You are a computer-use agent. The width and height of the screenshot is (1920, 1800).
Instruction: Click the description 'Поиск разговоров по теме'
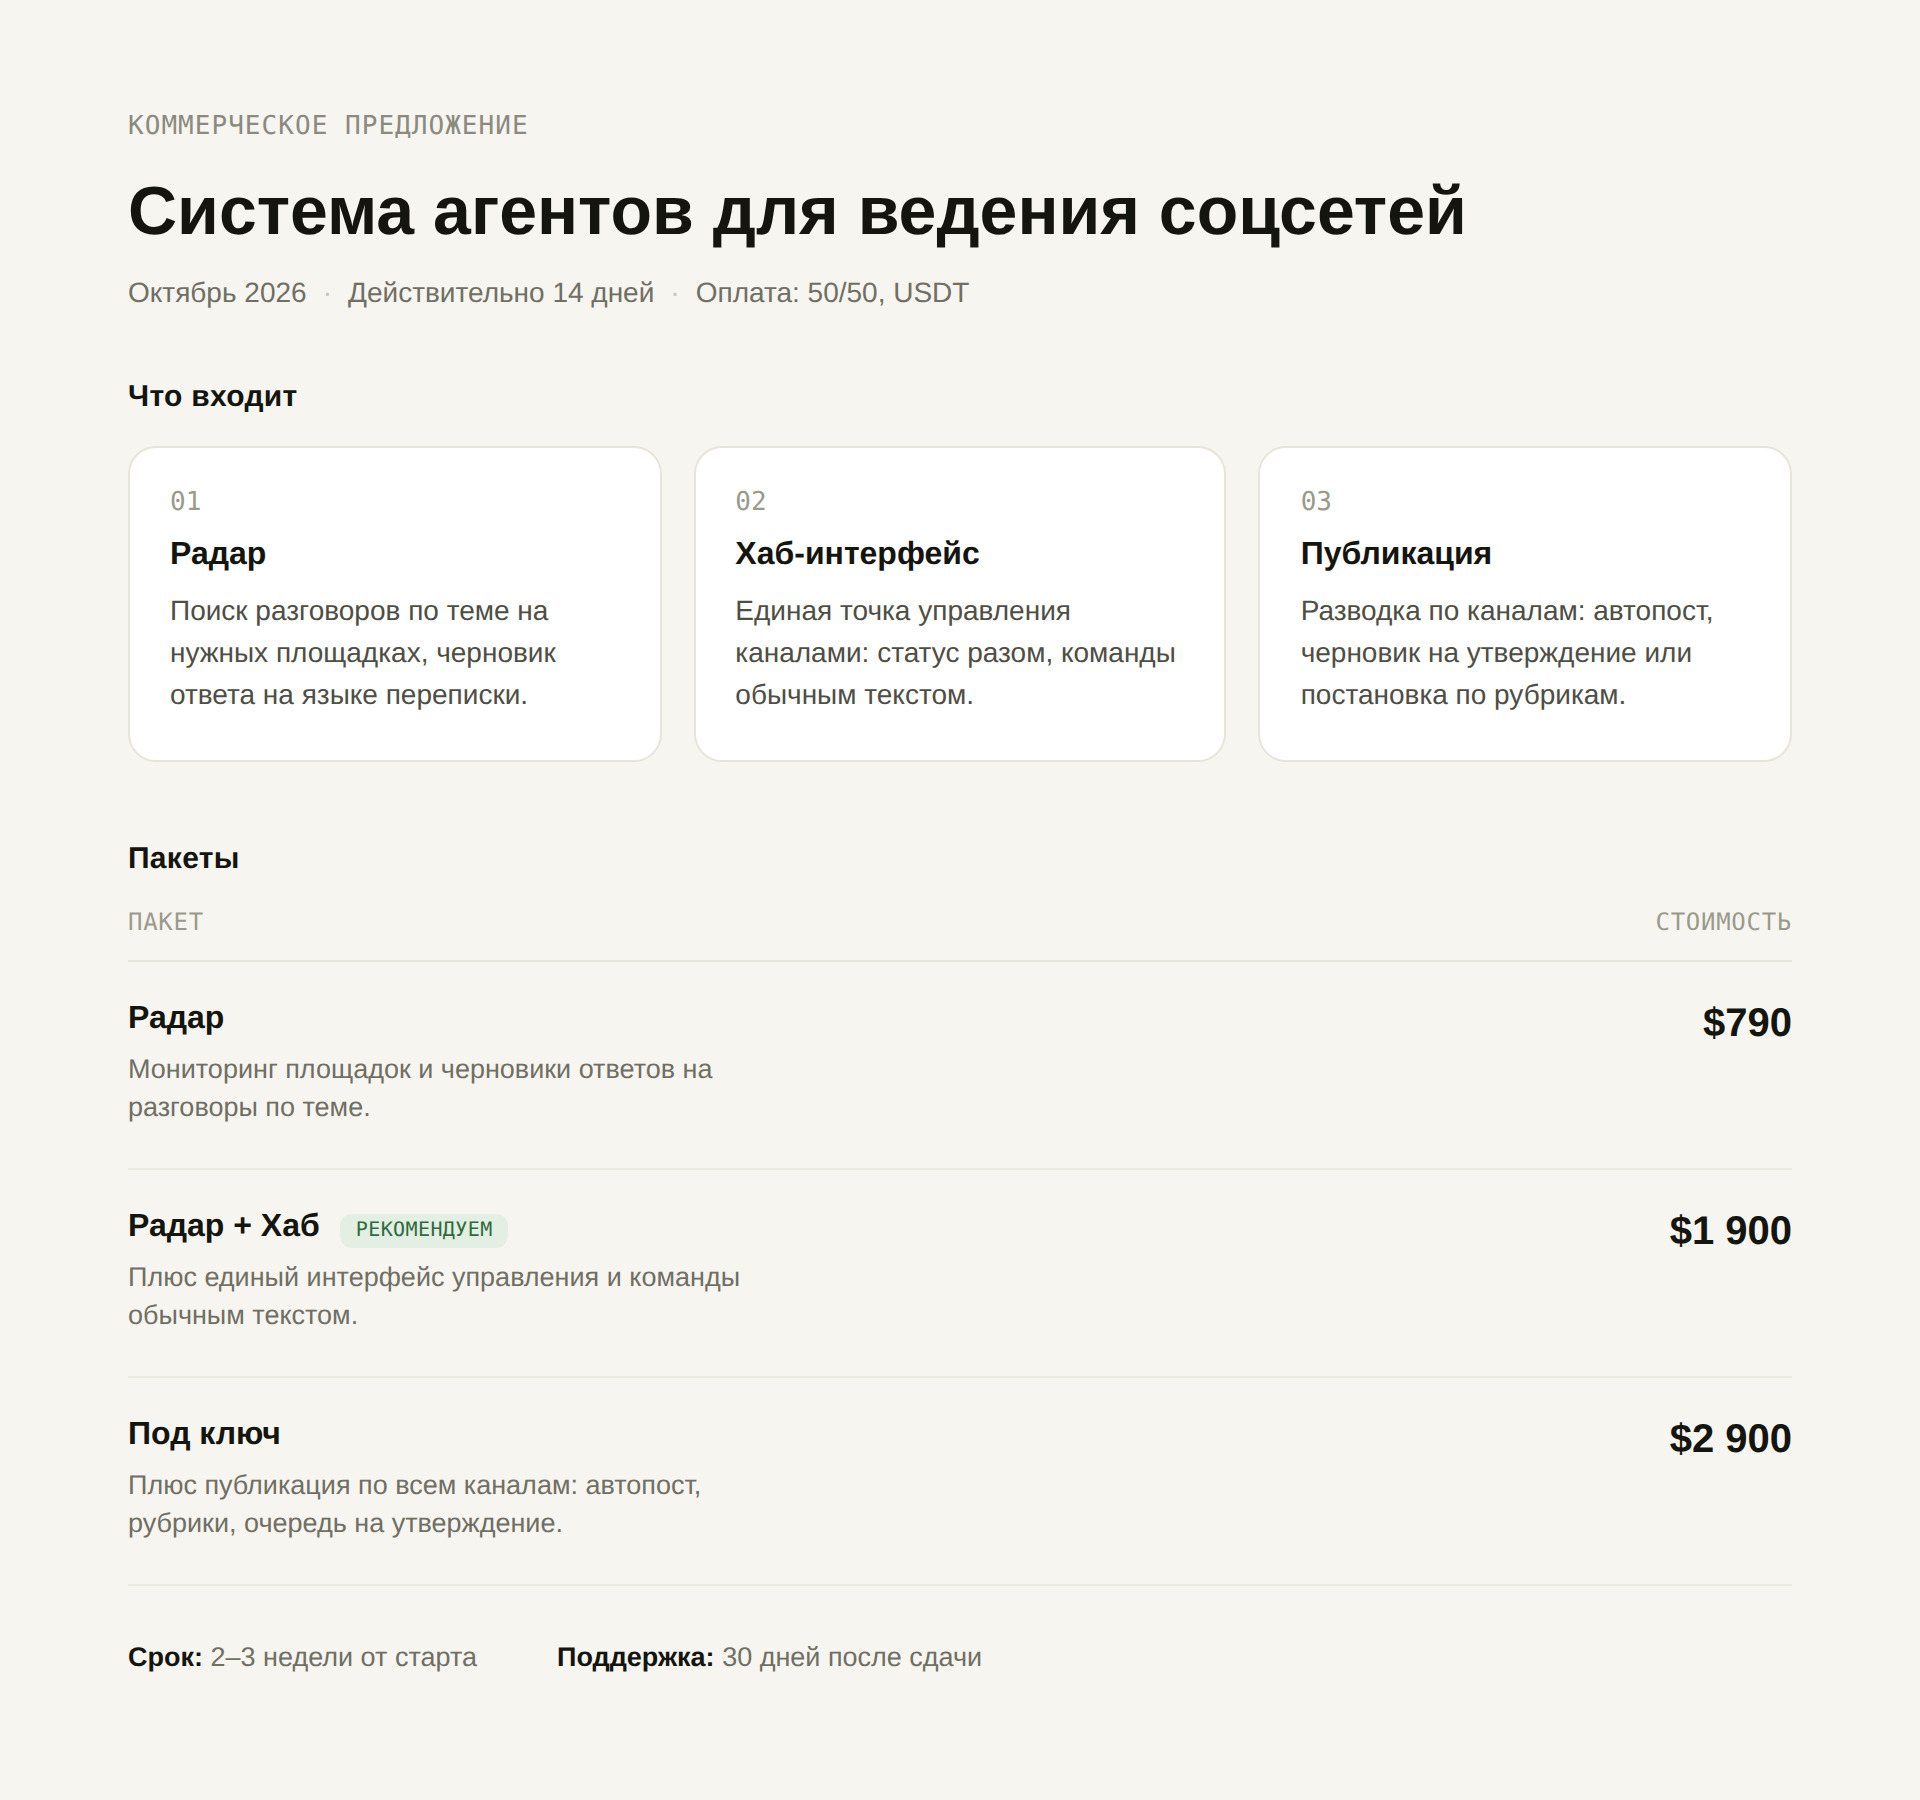(363, 653)
